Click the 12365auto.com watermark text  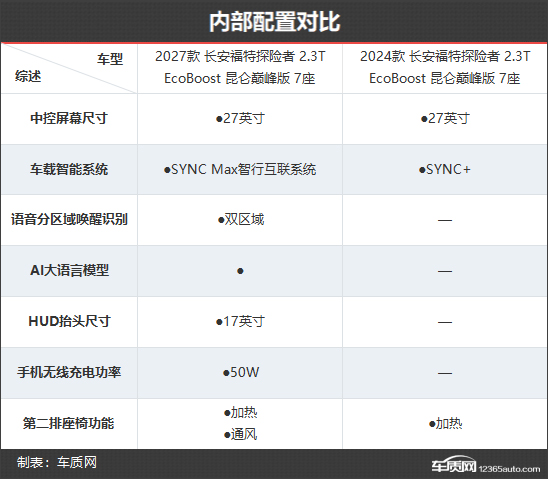click(x=510, y=469)
